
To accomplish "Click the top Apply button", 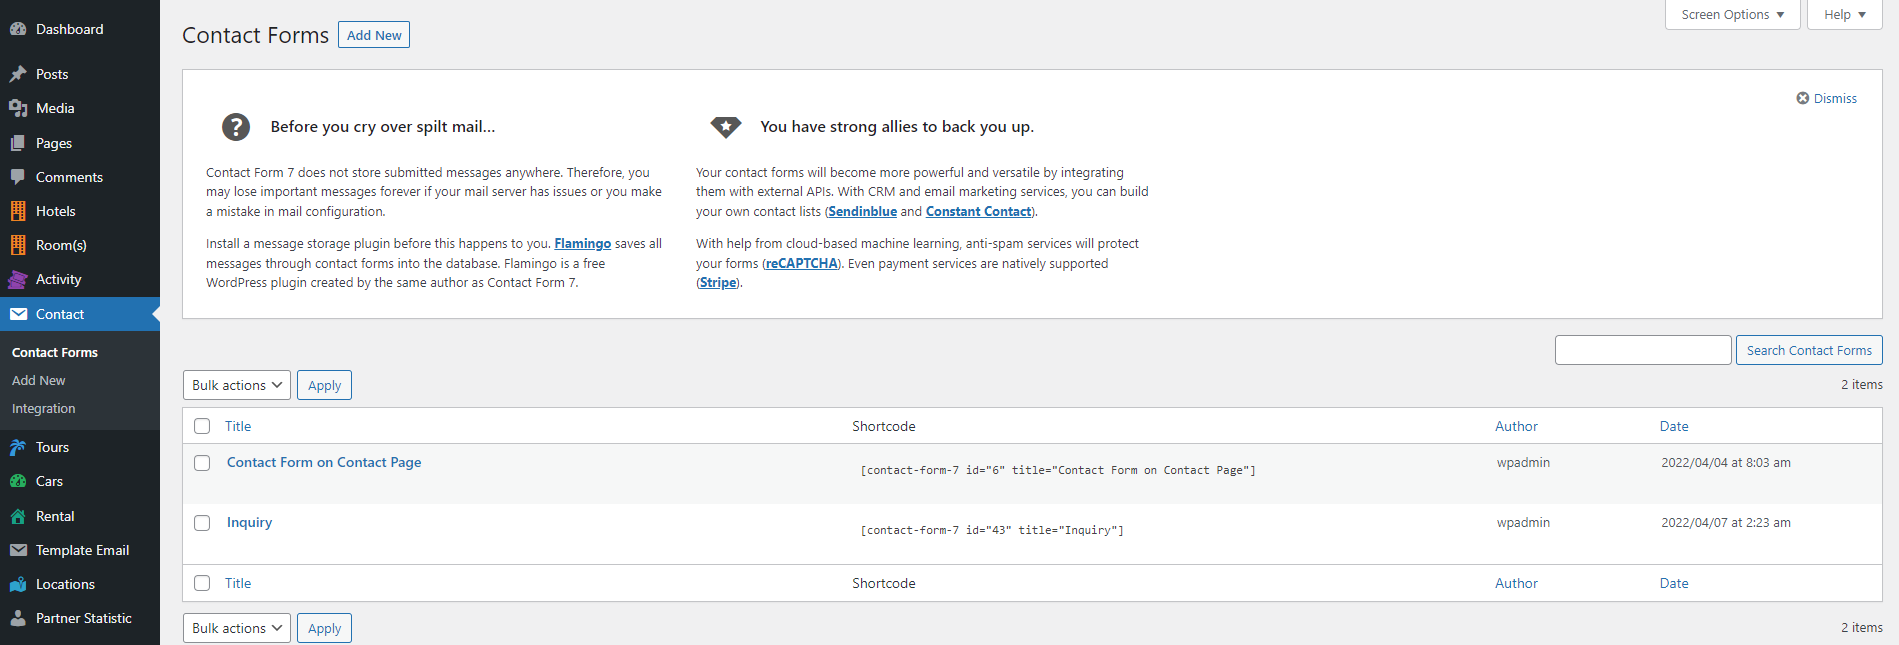I will (324, 385).
